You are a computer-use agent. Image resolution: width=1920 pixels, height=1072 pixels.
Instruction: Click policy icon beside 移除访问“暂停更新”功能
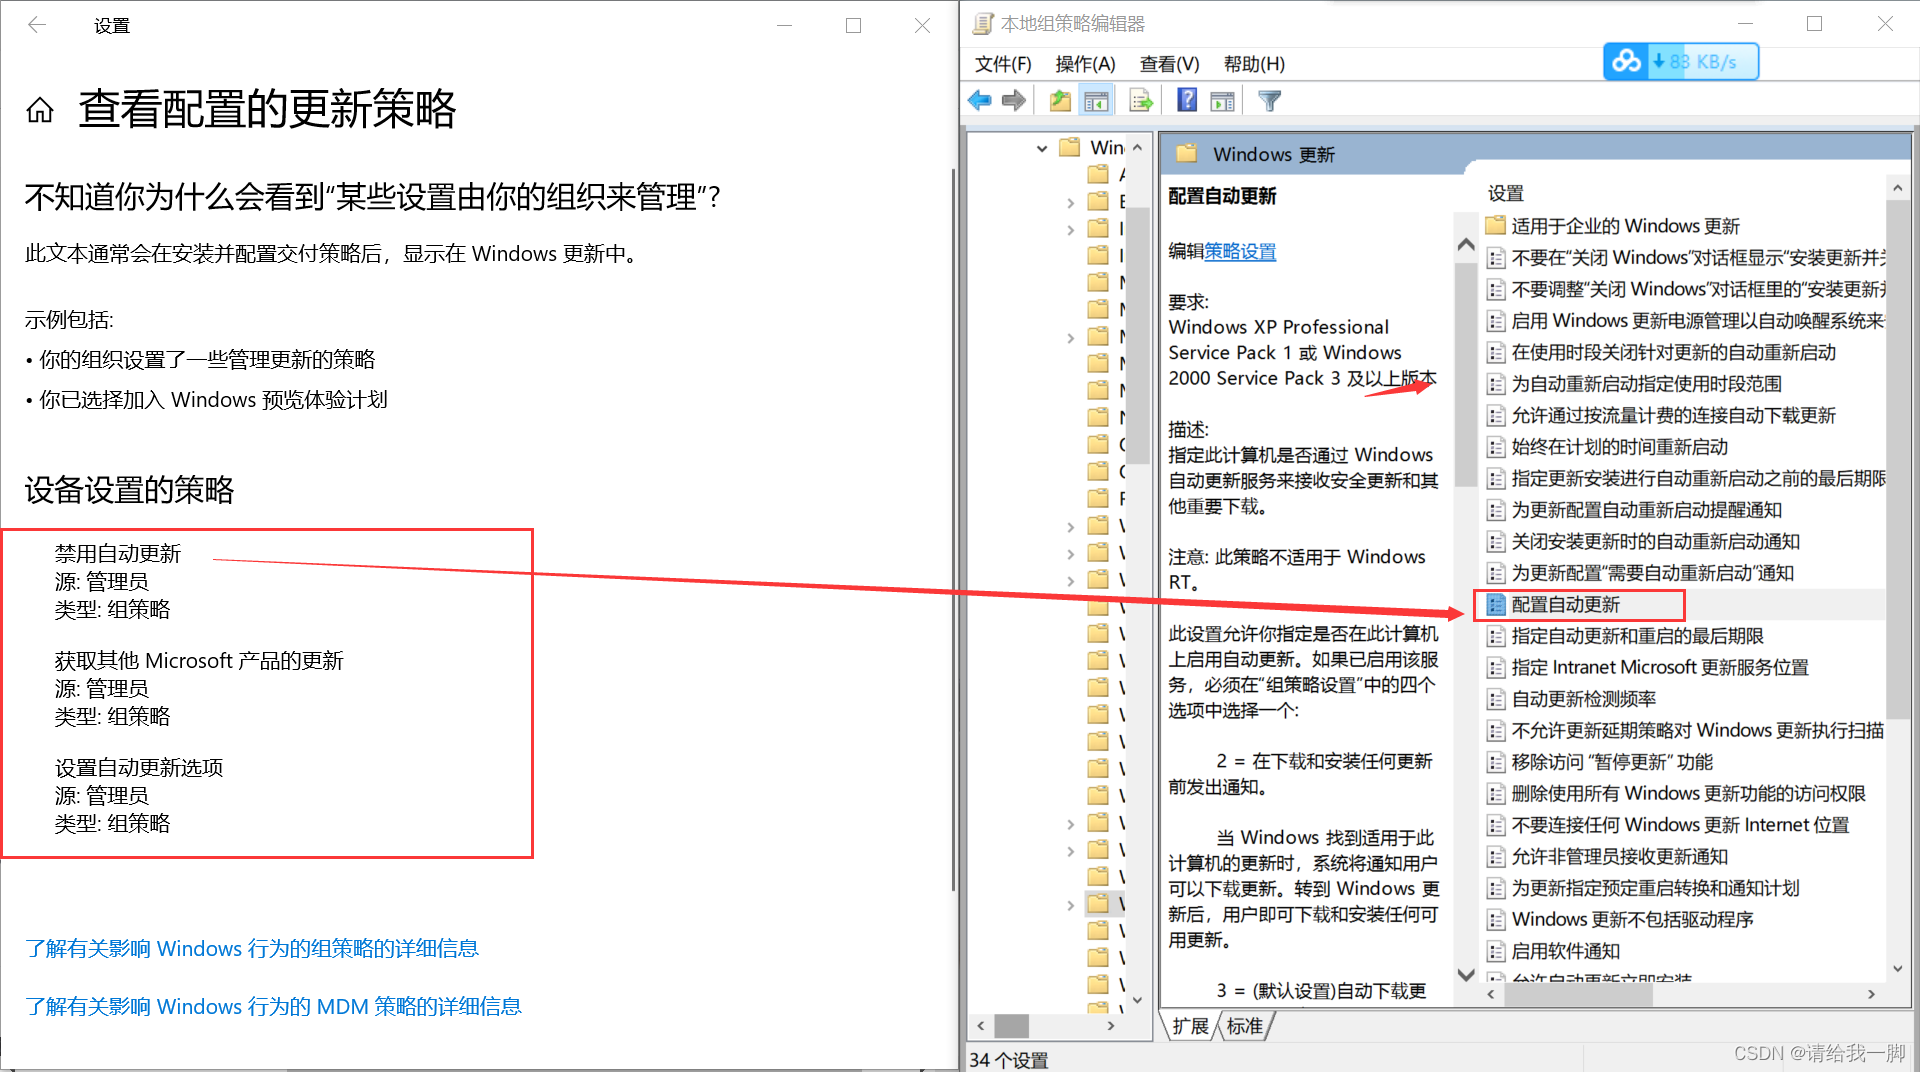1496,762
